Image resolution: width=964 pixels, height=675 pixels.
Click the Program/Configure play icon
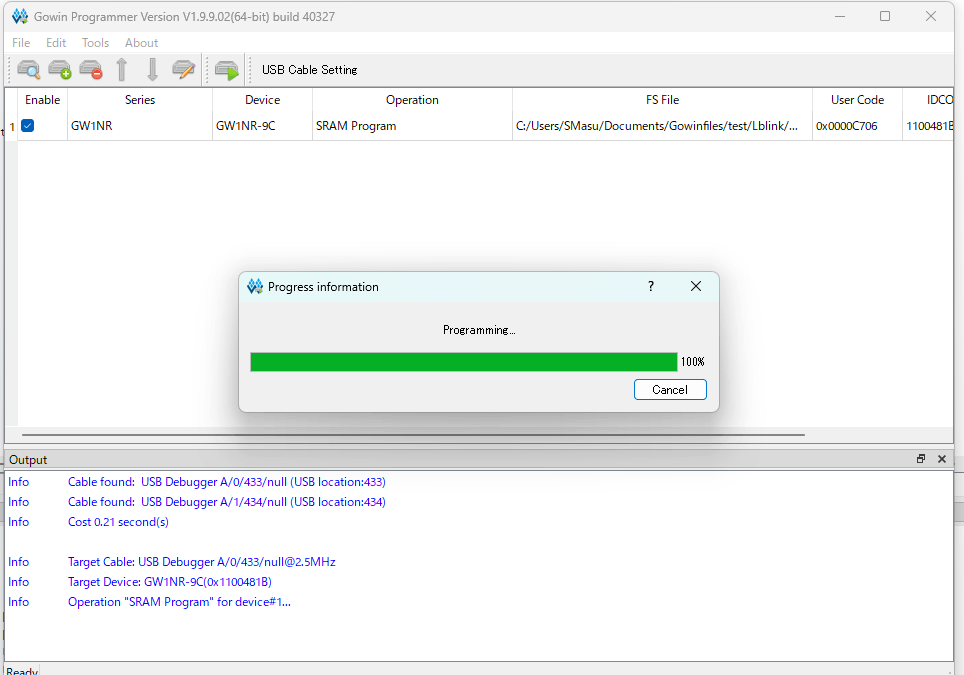point(227,70)
